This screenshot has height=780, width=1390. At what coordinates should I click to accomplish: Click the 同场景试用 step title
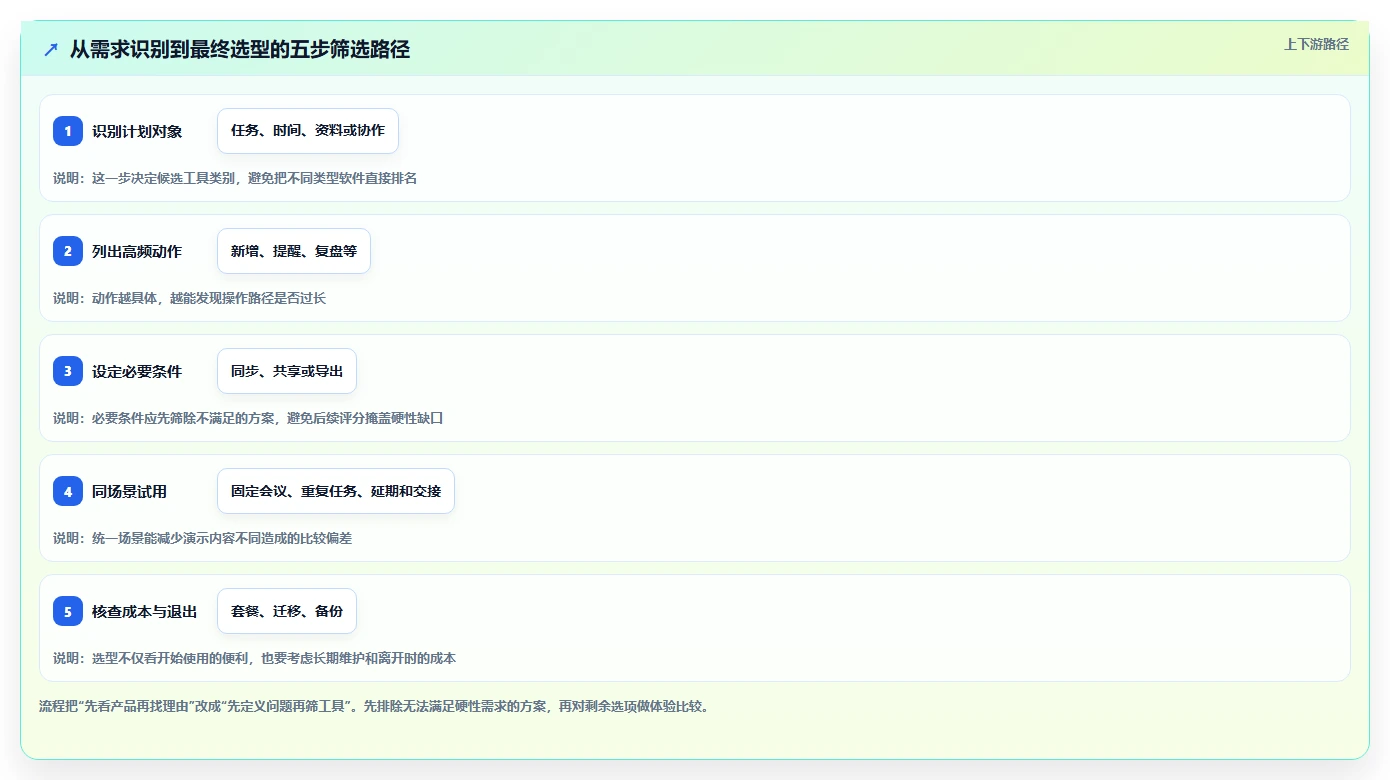coord(129,491)
